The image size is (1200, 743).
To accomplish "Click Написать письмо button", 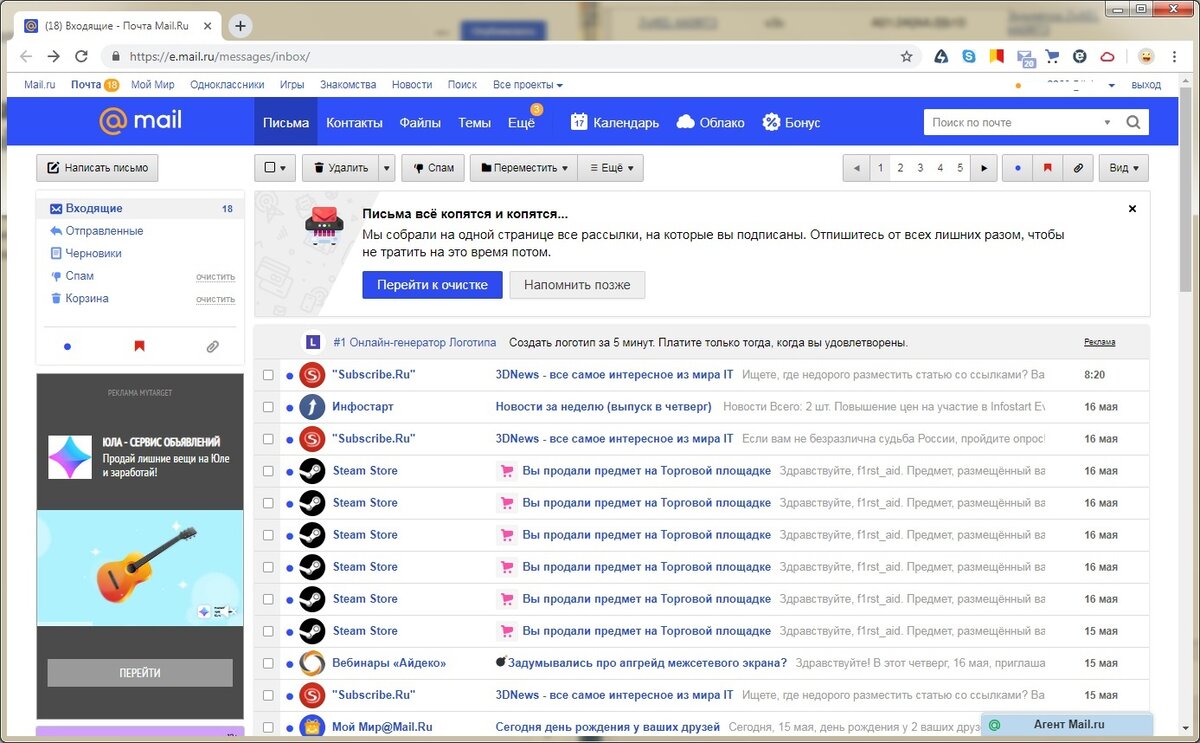I will pyautogui.click(x=97, y=168).
